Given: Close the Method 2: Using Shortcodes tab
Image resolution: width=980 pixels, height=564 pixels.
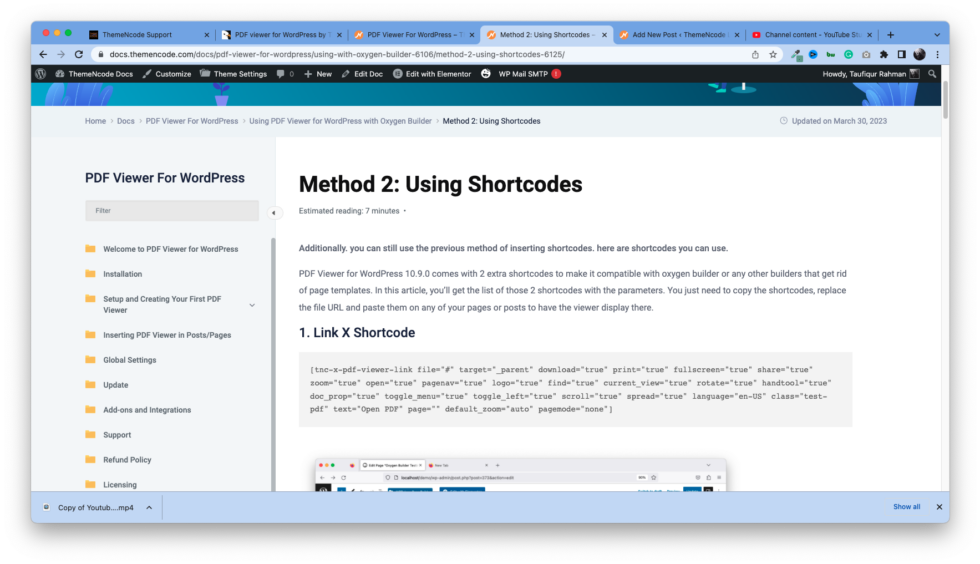Looking at the screenshot, I should click(x=604, y=35).
